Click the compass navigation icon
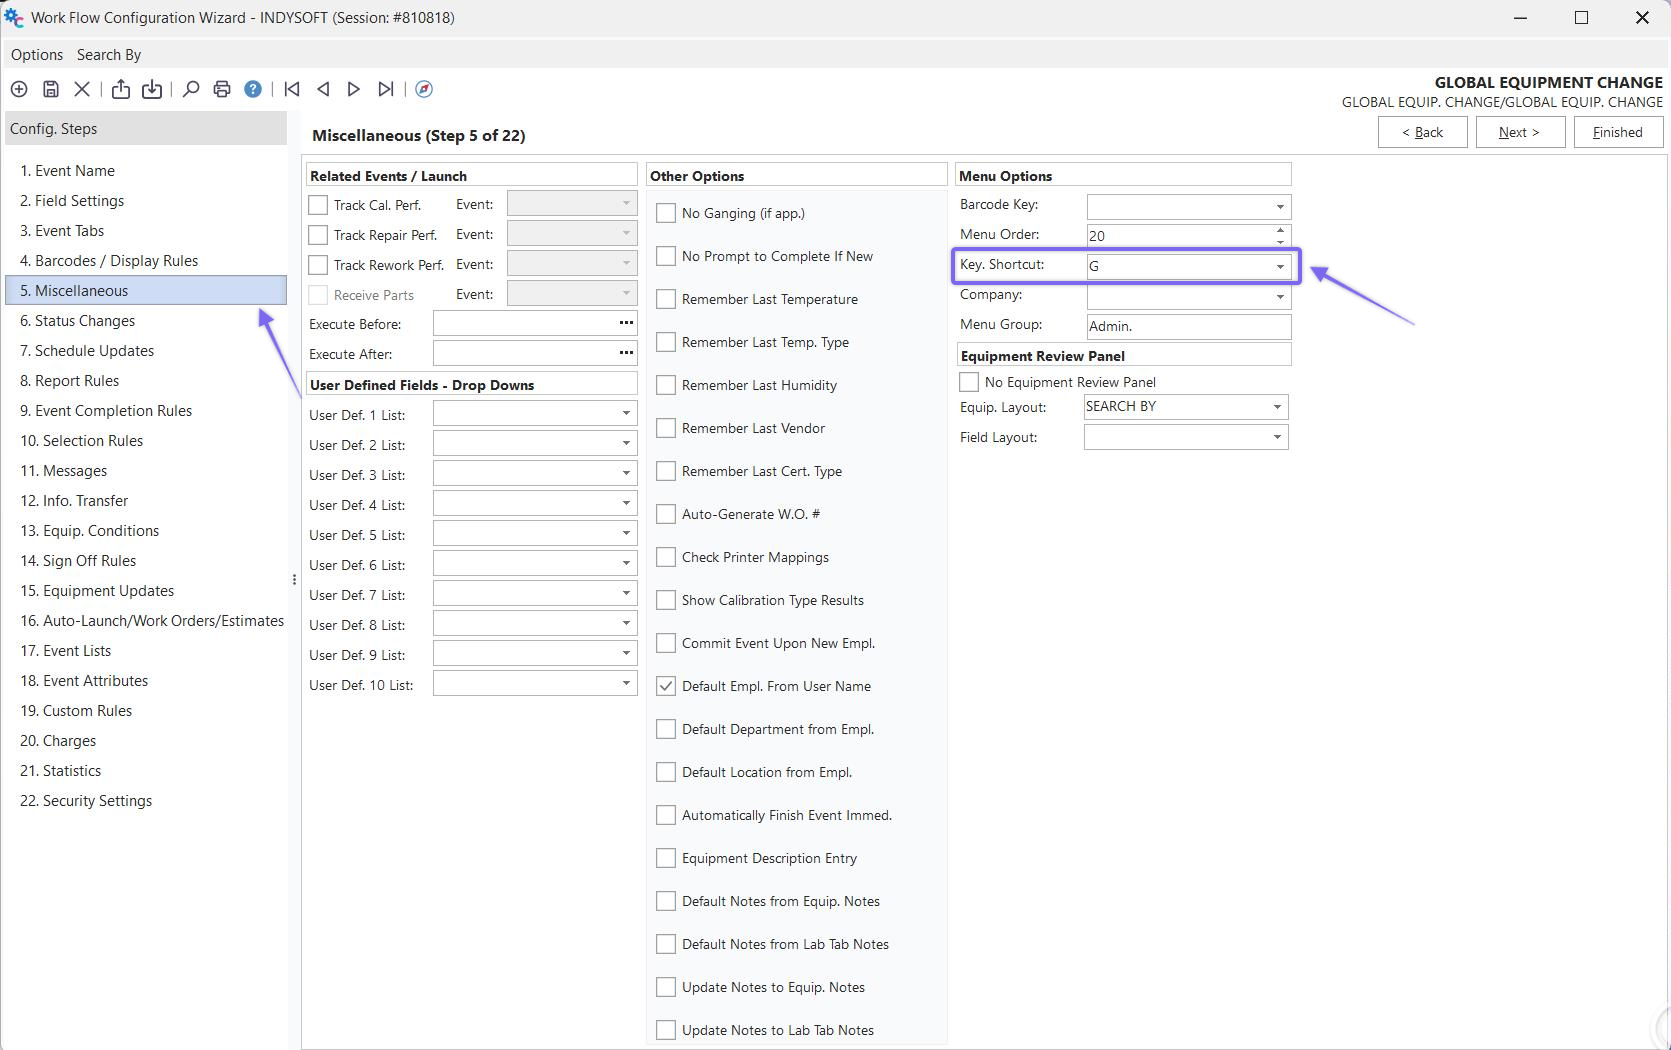 coord(424,89)
